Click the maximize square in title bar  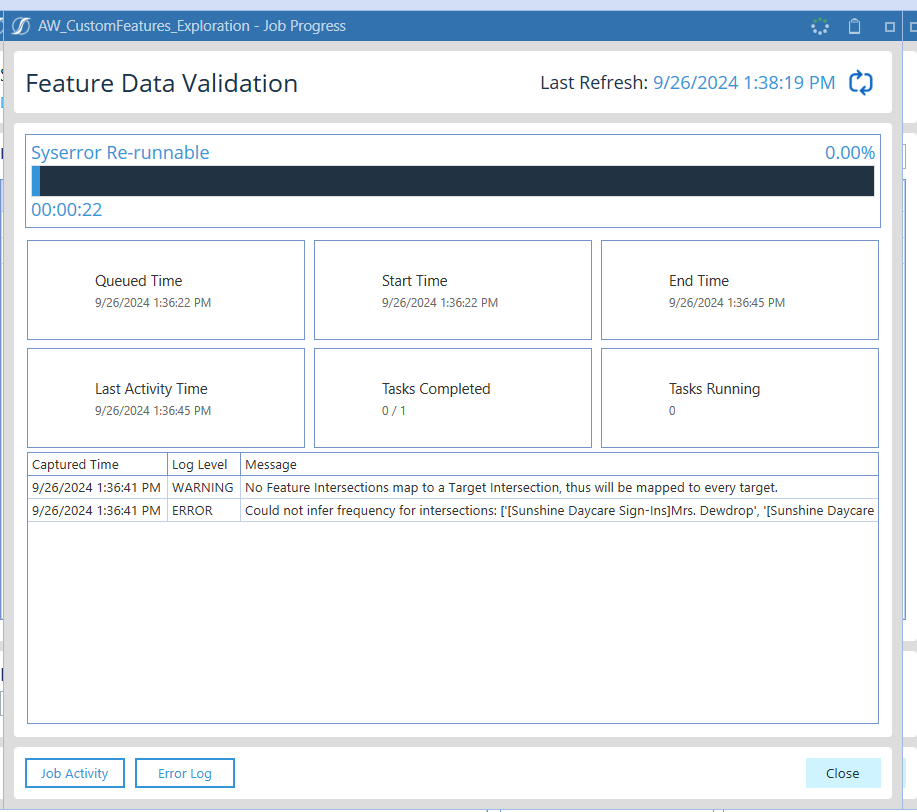[x=889, y=27]
